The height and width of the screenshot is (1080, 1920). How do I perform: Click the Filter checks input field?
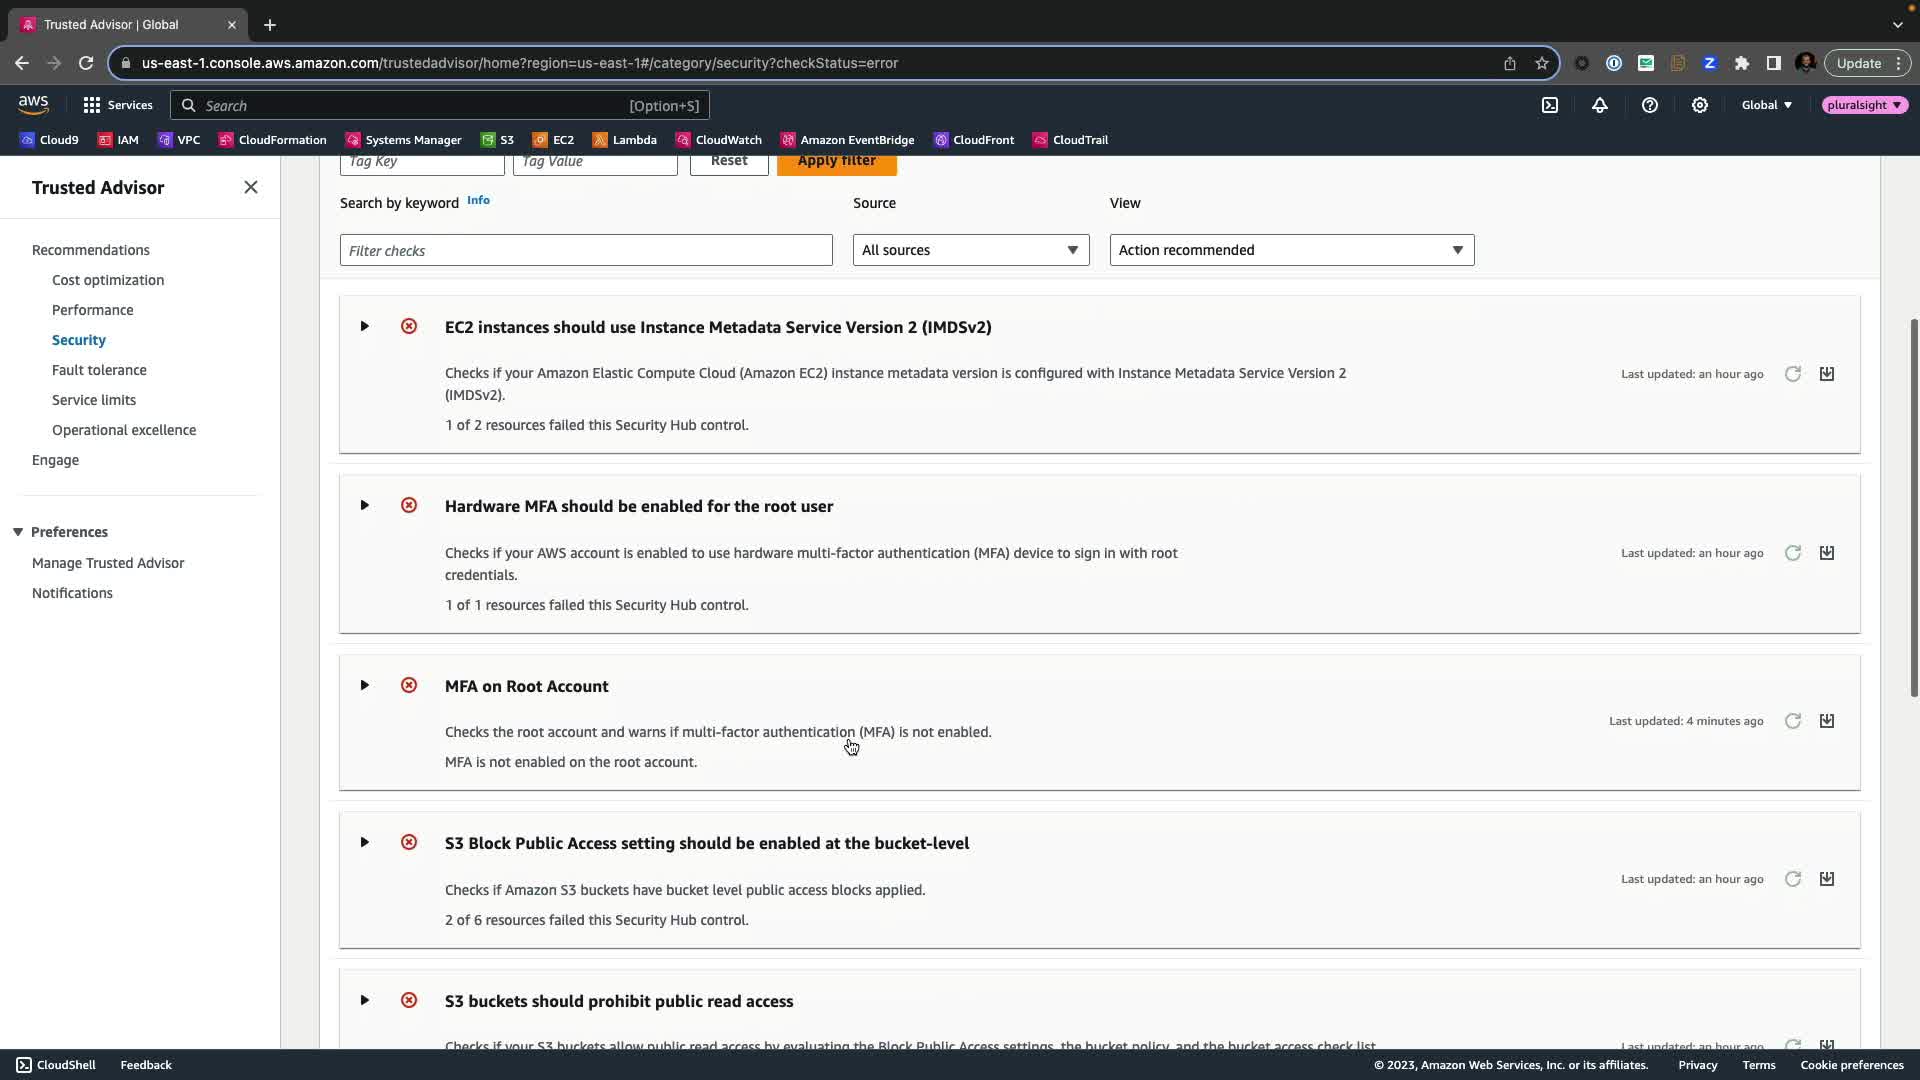pyautogui.click(x=586, y=250)
